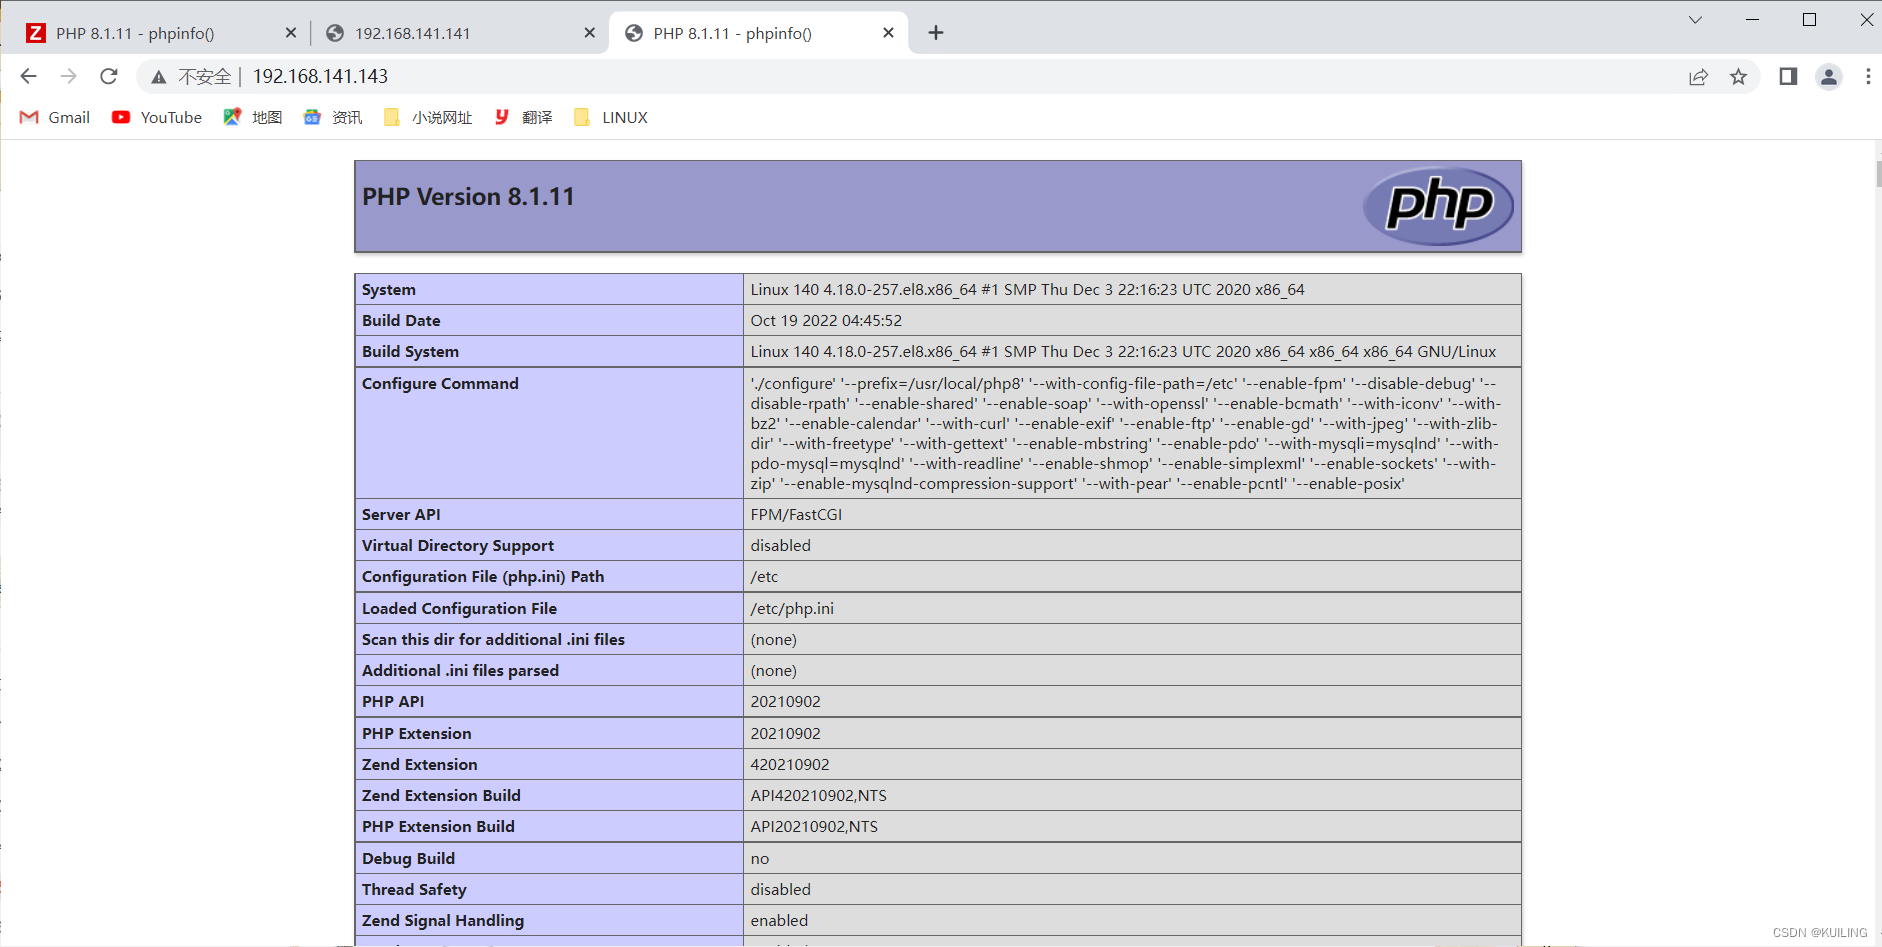
Task: Open the 小说网址 bookmark folder
Action: 428,117
